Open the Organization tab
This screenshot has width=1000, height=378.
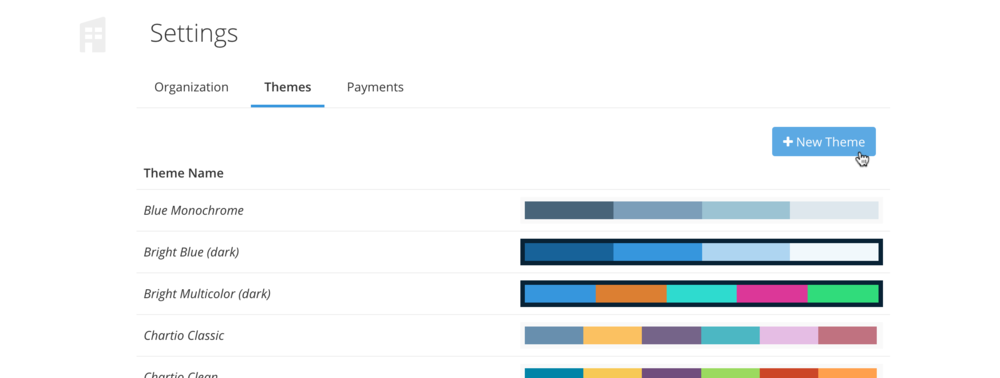click(x=191, y=87)
